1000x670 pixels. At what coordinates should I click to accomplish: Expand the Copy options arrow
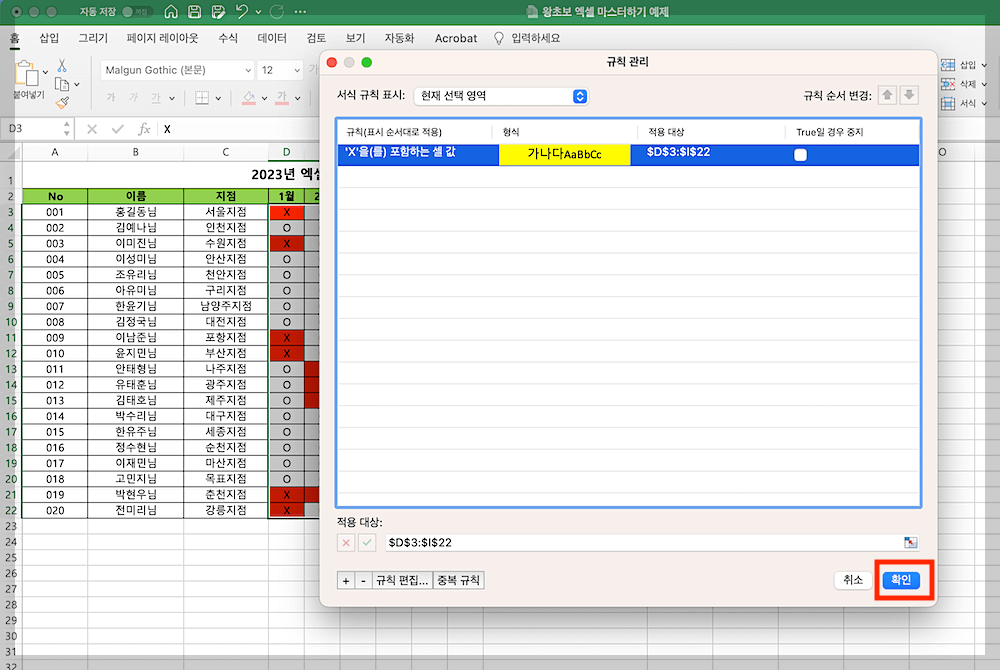tap(77, 84)
